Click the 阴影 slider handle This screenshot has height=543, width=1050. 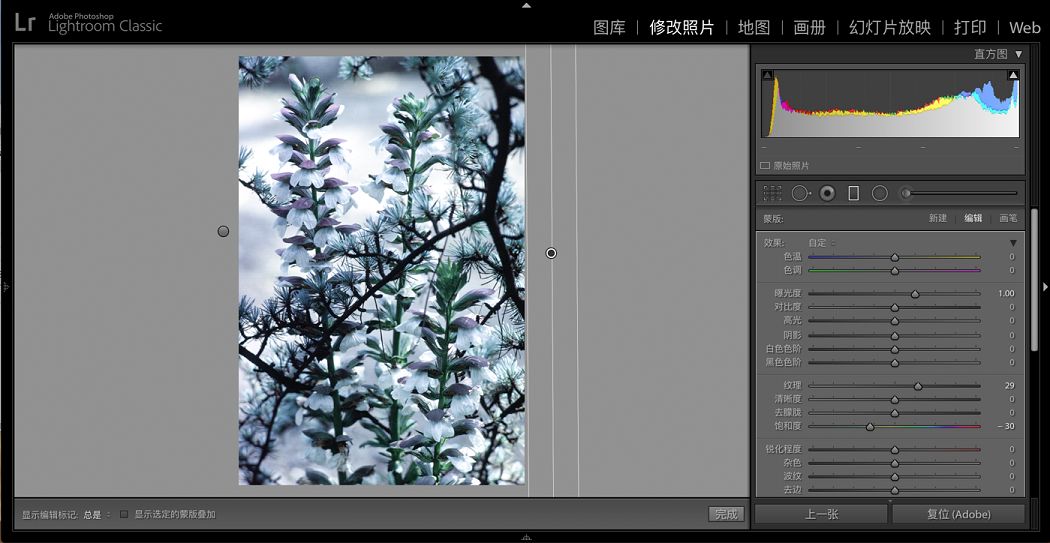point(895,335)
